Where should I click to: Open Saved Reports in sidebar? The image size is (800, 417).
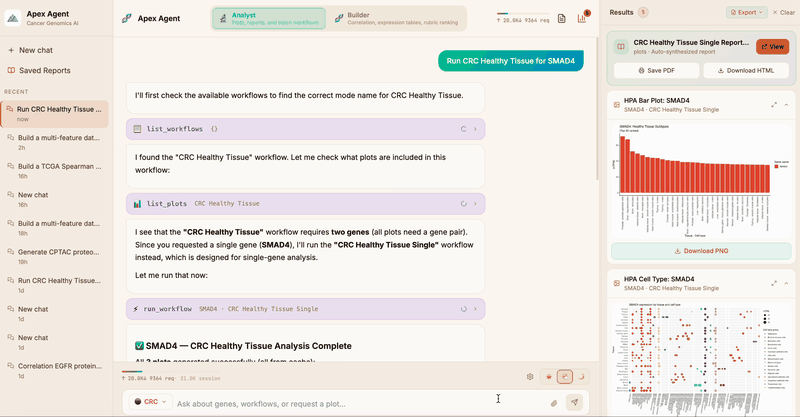point(39,70)
